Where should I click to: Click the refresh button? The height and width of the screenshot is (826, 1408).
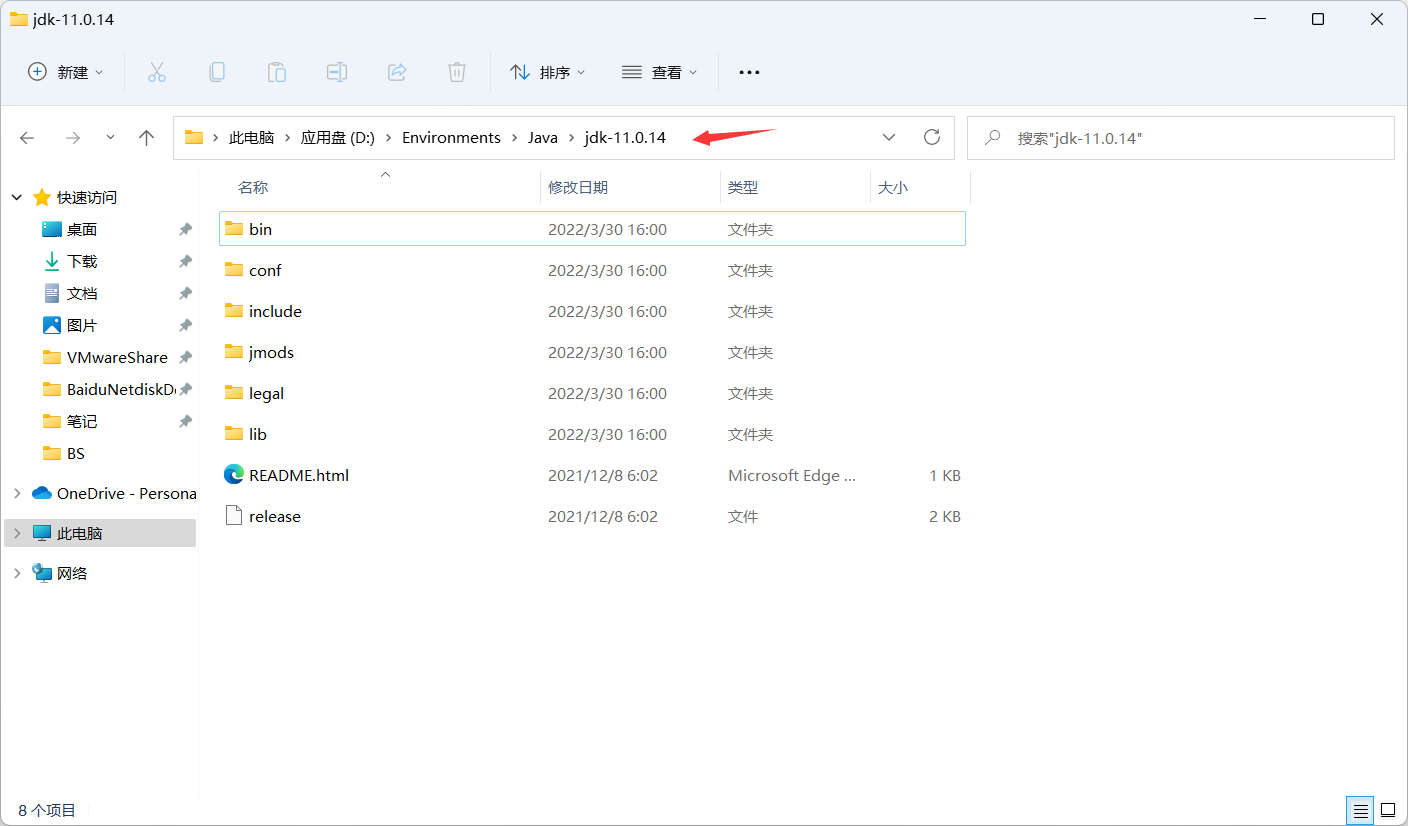(x=932, y=138)
